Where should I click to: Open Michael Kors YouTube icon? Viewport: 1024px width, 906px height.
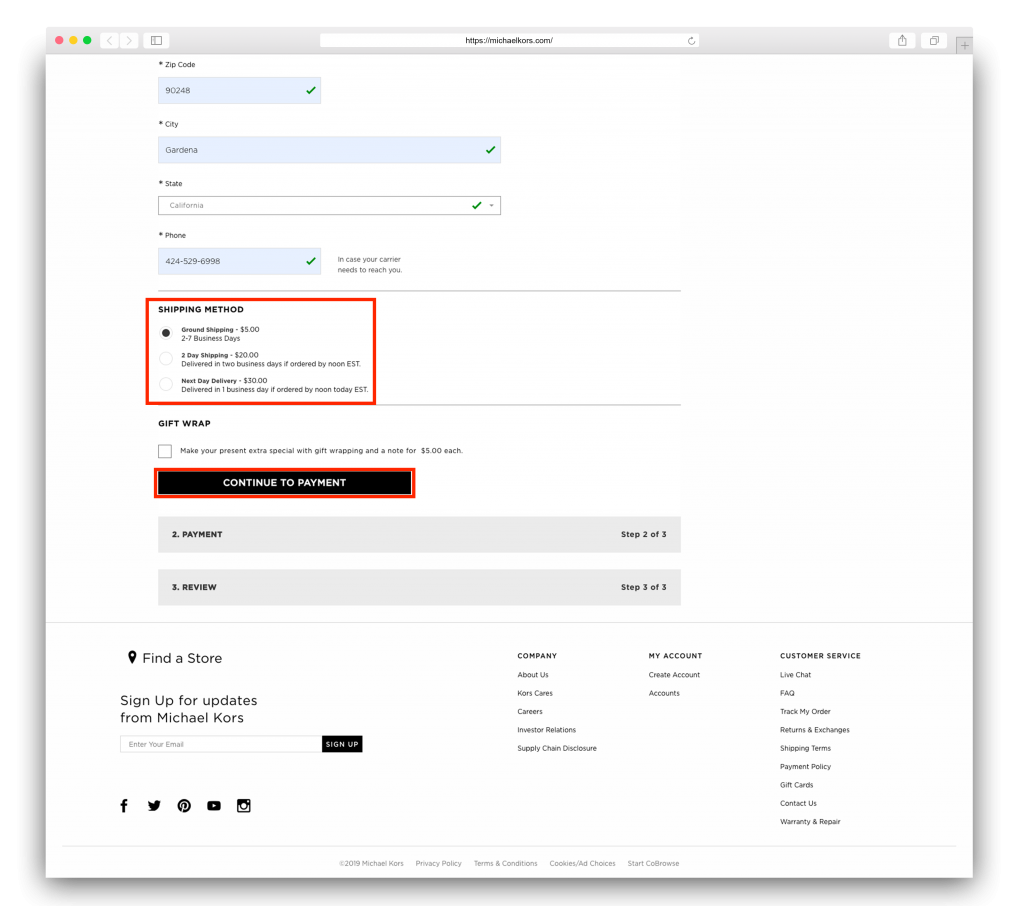point(214,805)
